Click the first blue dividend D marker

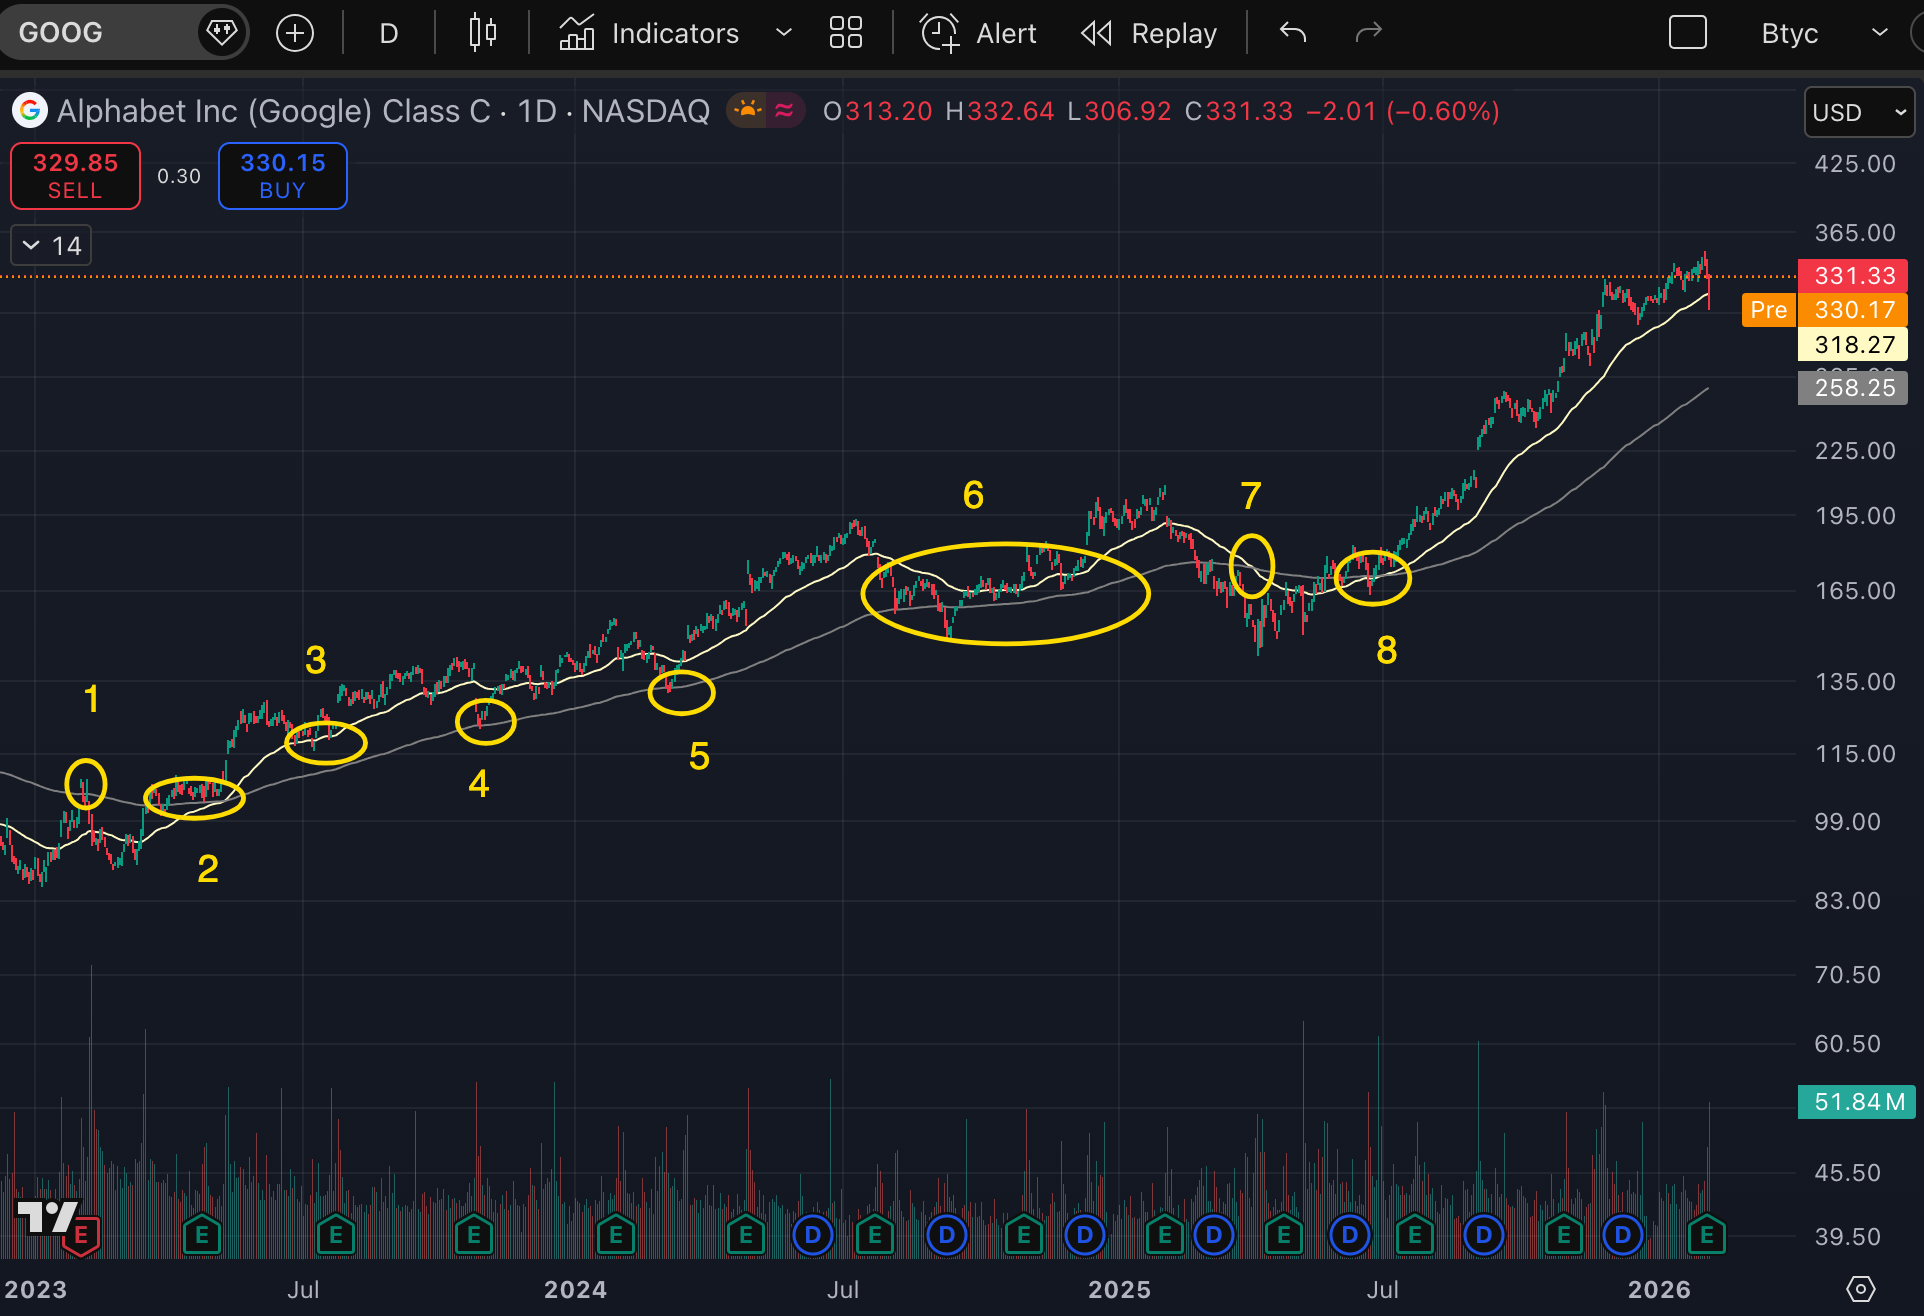[x=812, y=1235]
